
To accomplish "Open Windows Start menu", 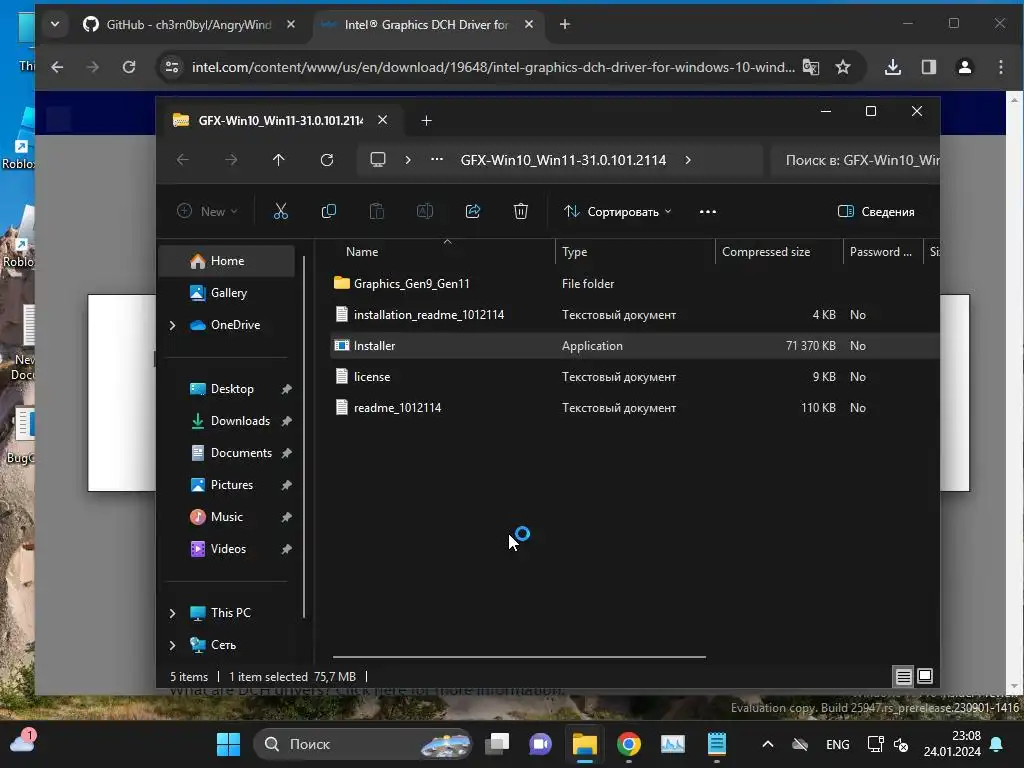I will point(229,744).
